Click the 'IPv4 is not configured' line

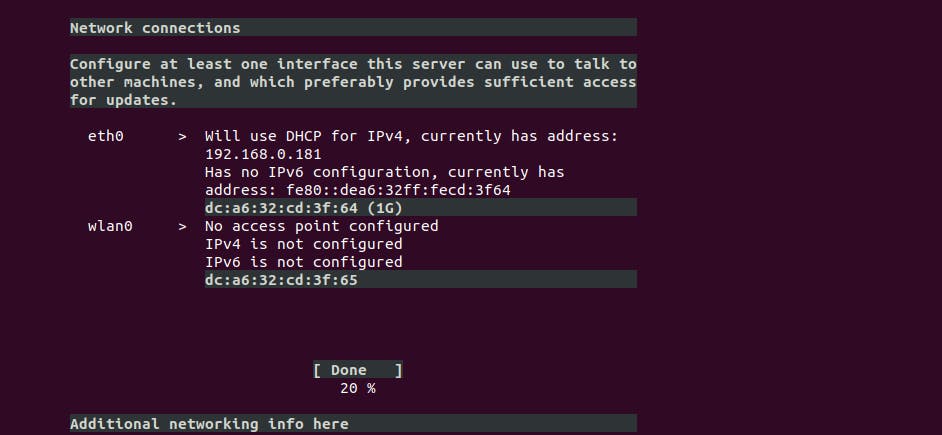tap(303, 244)
